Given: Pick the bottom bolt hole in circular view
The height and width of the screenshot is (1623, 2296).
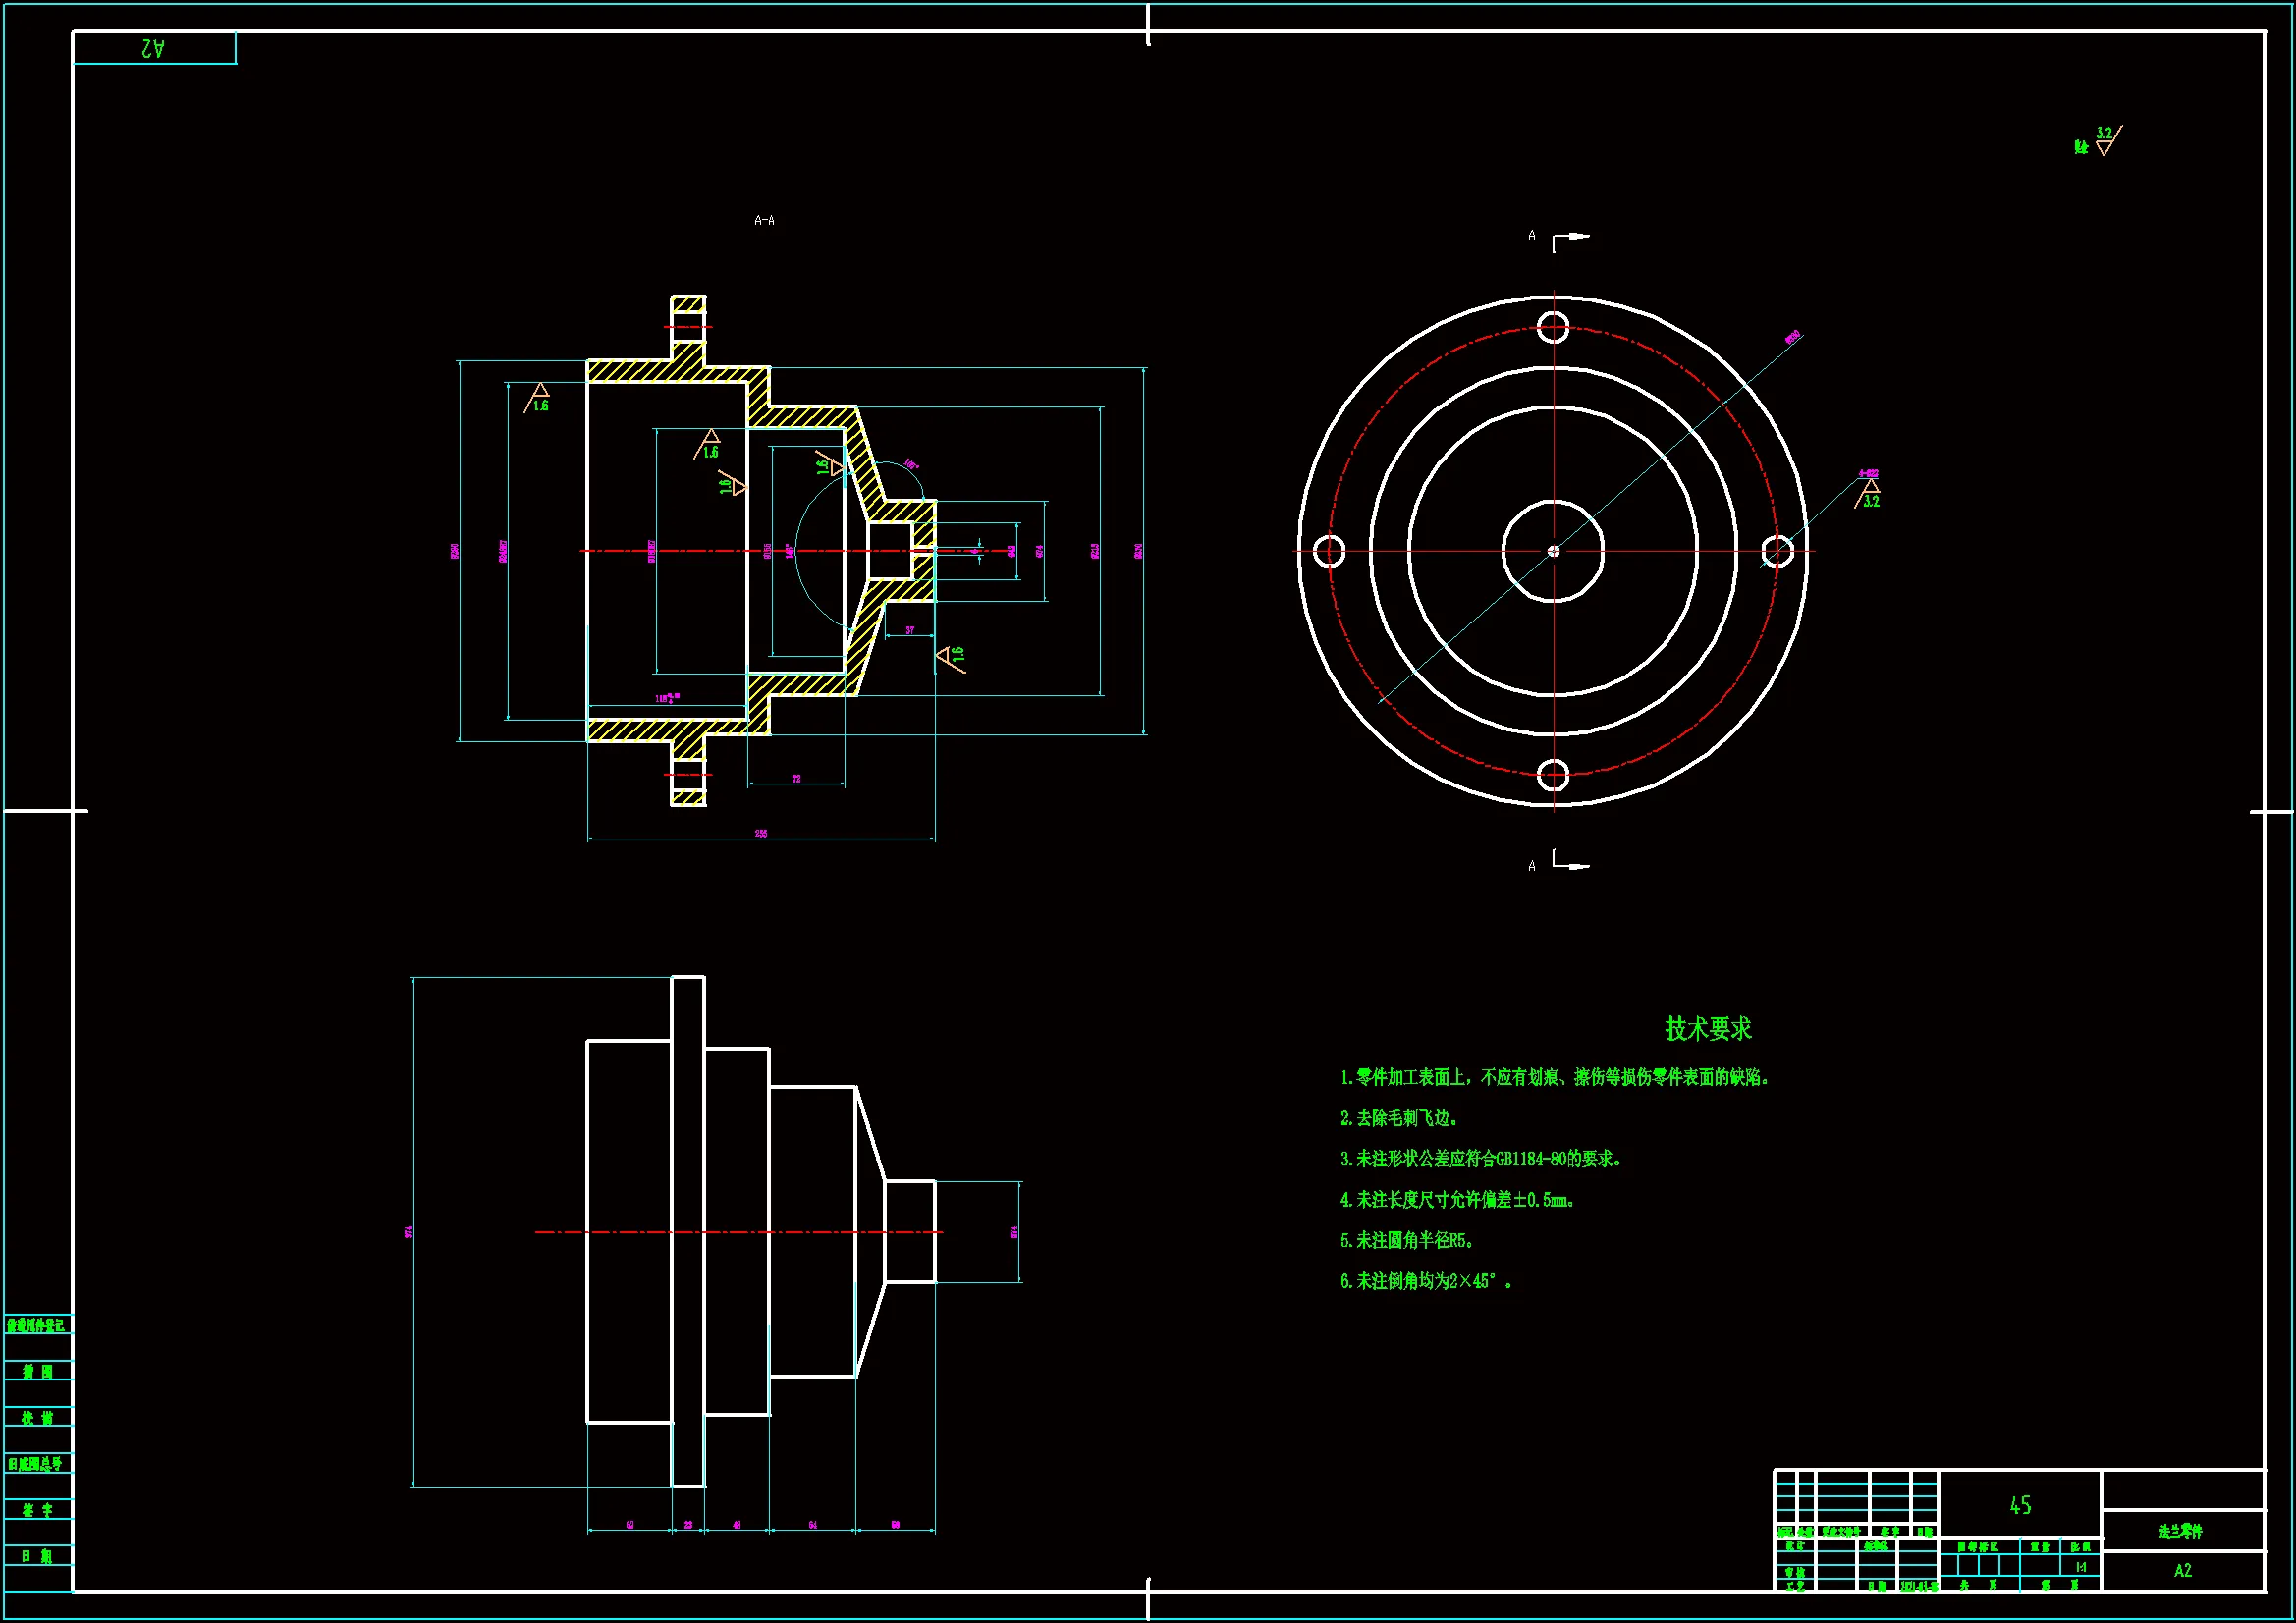Looking at the screenshot, I should pyautogui.click(x=1553, y=775).
